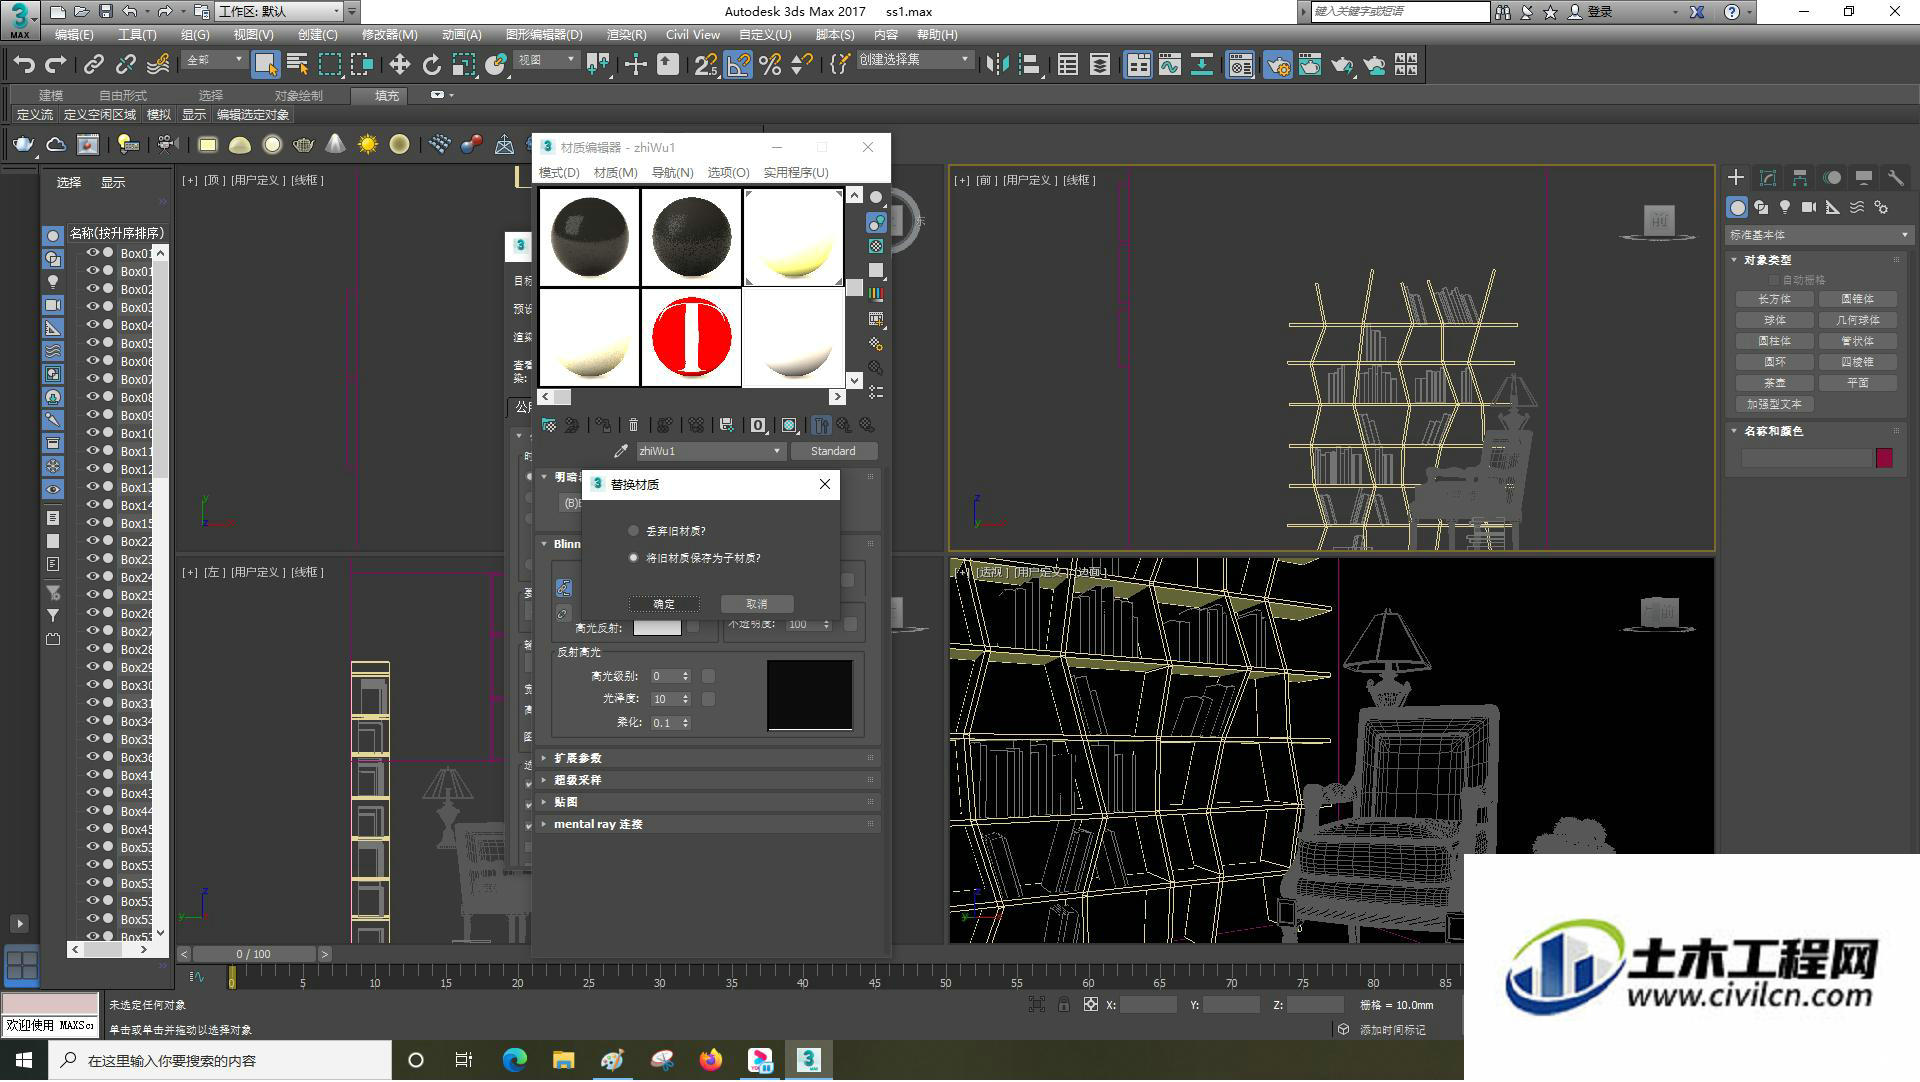Open the Civil View menu
Viewport: 1920px width, 1082px height.
692,34
